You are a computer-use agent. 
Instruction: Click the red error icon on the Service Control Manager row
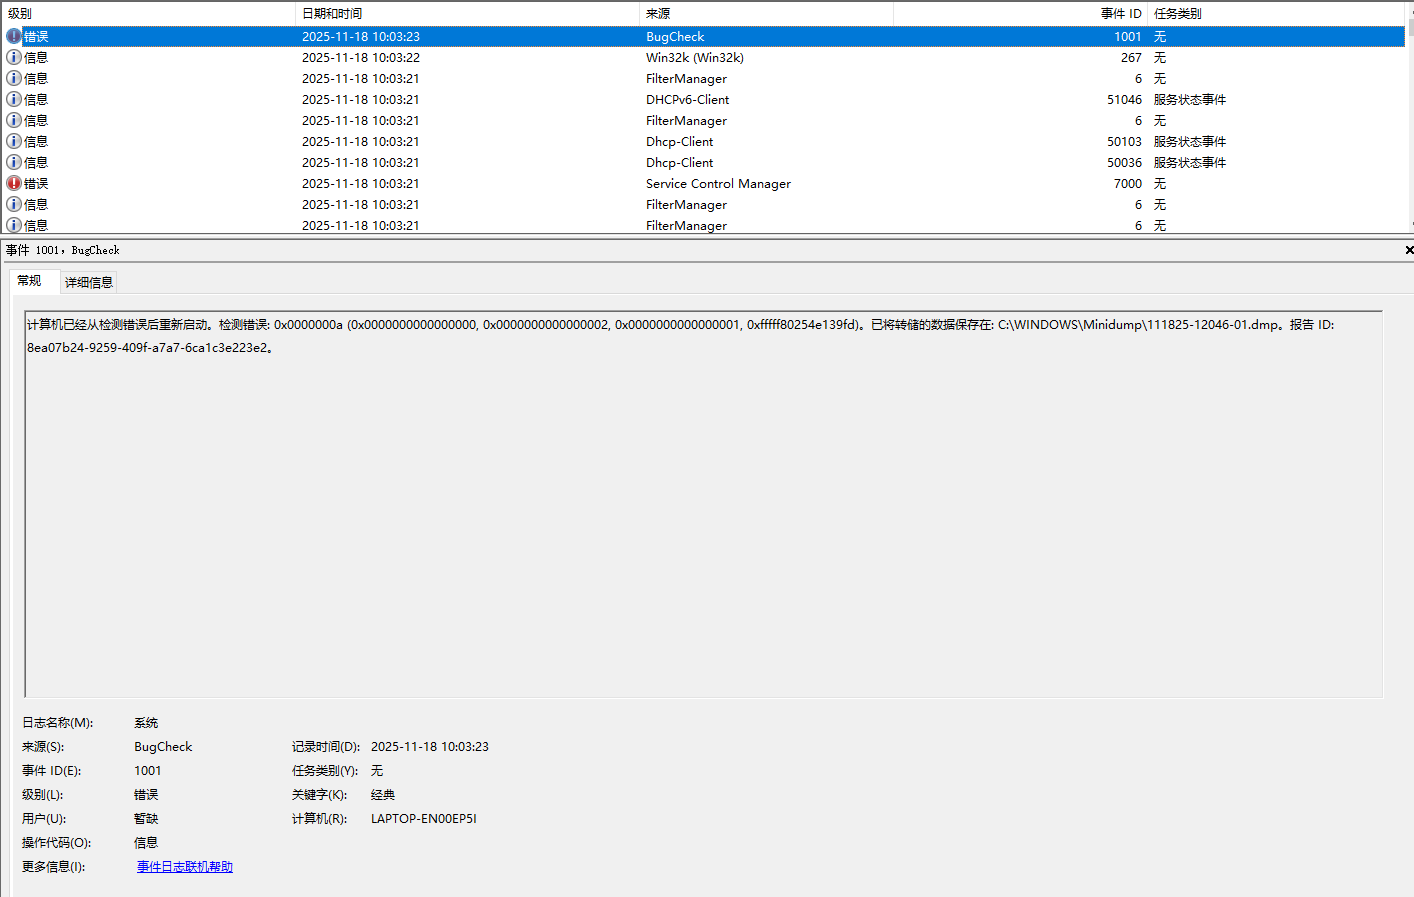pos(14,183)
